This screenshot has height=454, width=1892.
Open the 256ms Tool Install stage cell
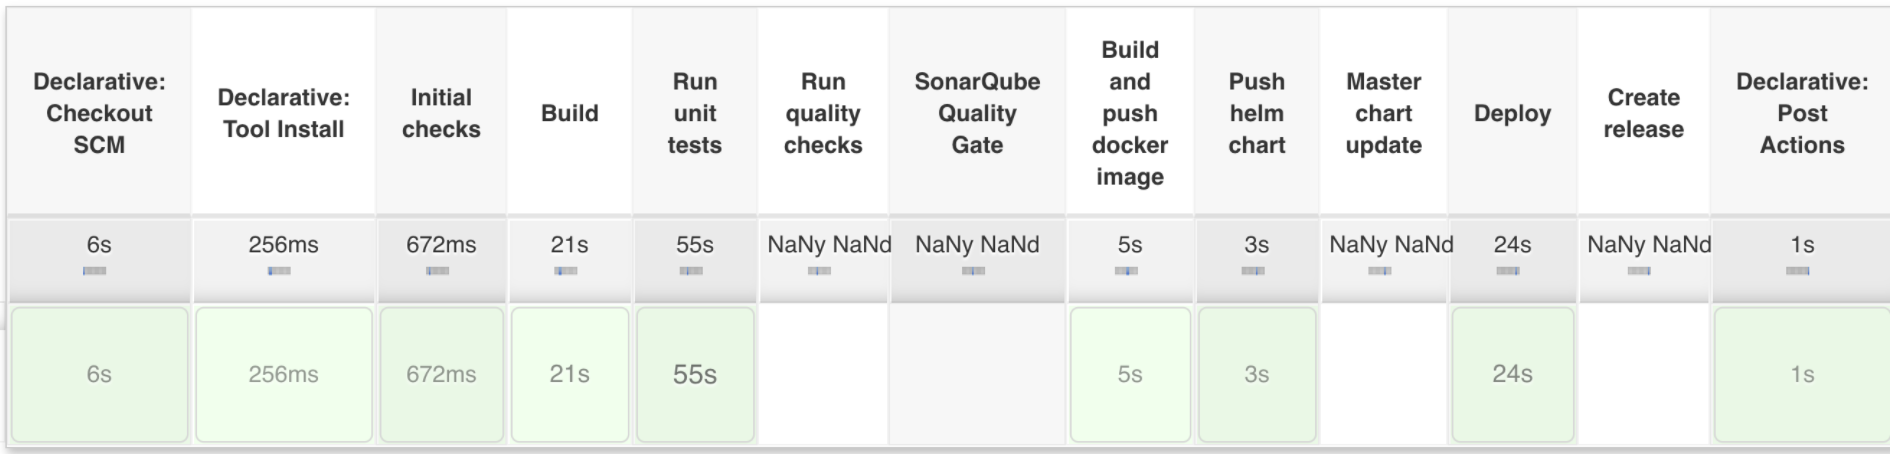click(284, 374)
